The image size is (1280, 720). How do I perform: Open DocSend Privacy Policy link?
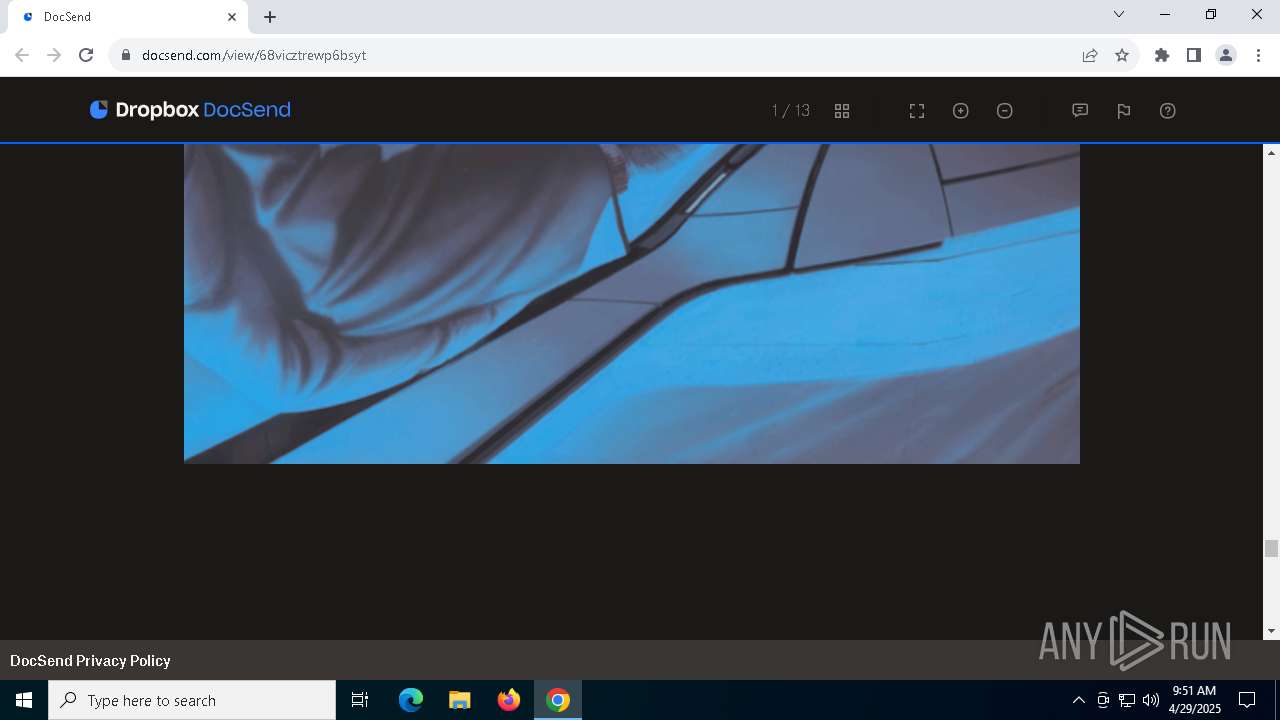pos(90,661)
